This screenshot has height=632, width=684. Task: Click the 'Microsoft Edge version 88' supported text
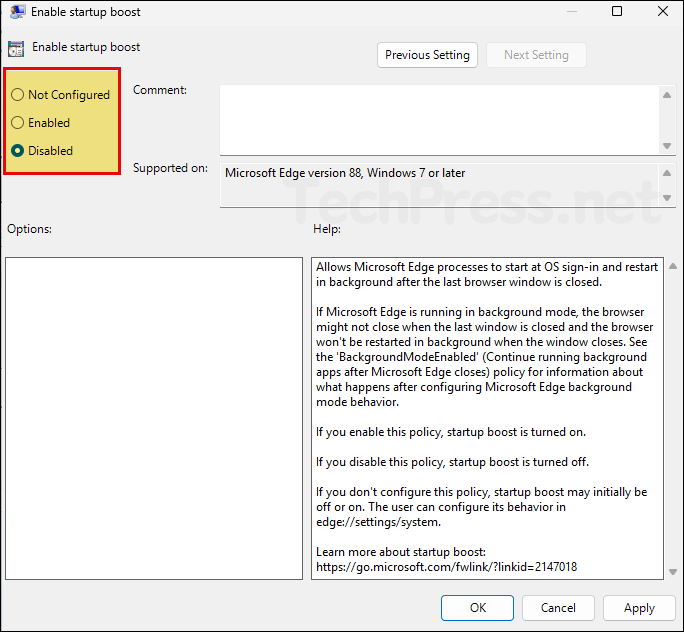[x=345, y=173]
